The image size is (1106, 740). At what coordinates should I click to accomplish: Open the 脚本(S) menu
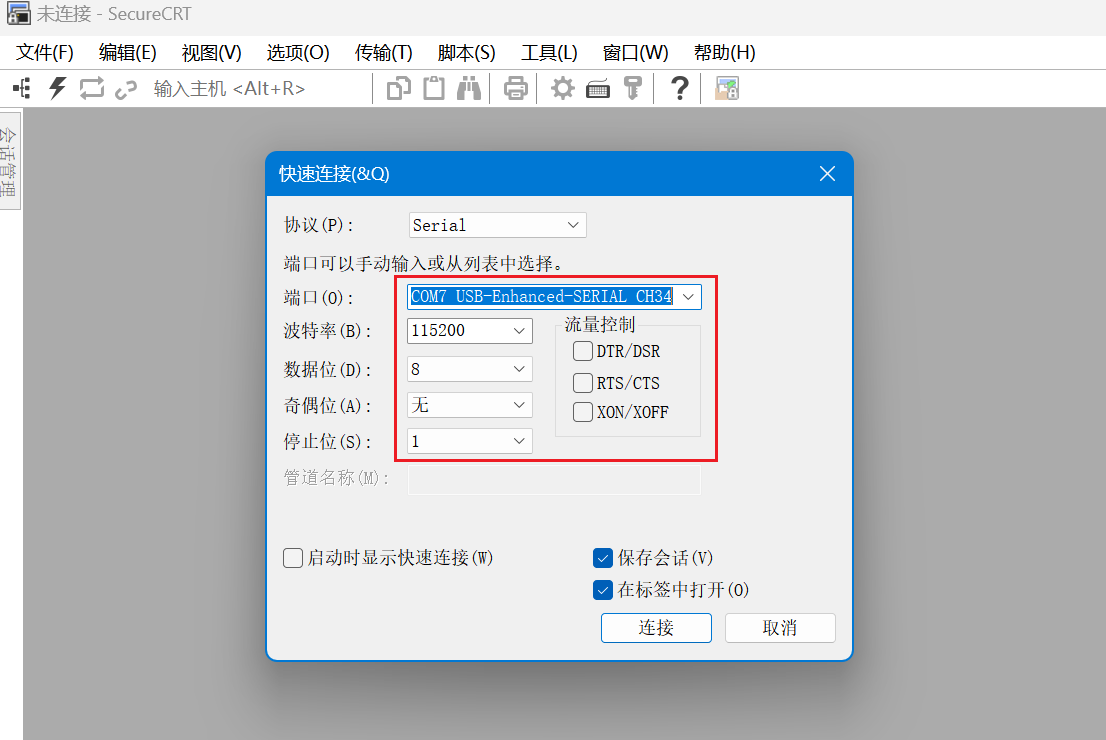coord(466,53)
